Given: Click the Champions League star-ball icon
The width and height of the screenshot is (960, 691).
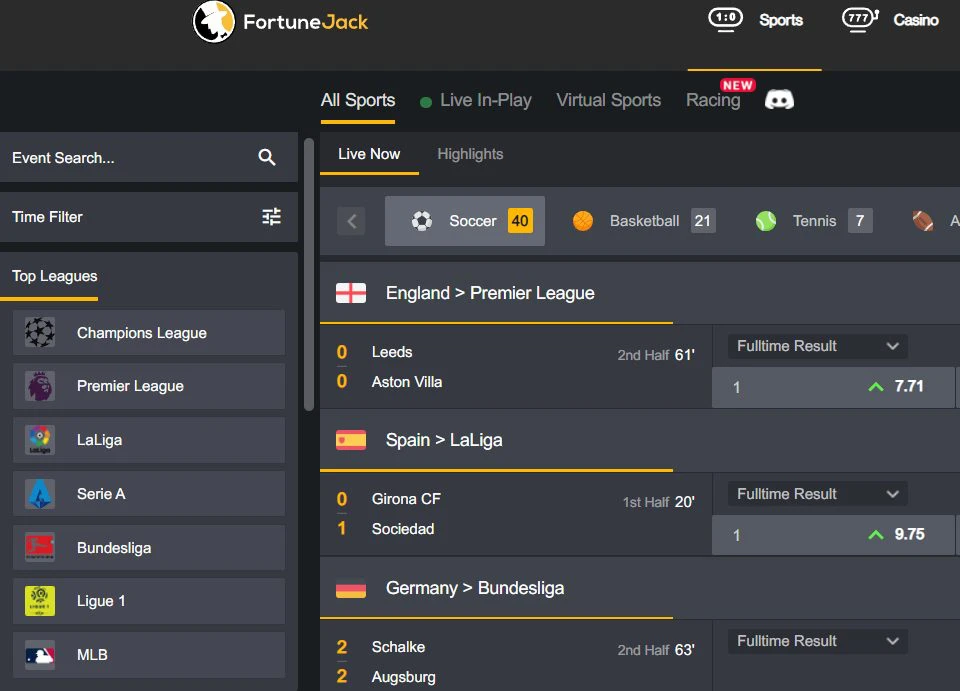Looking at the screenshot, I should [x=40, y=332].
